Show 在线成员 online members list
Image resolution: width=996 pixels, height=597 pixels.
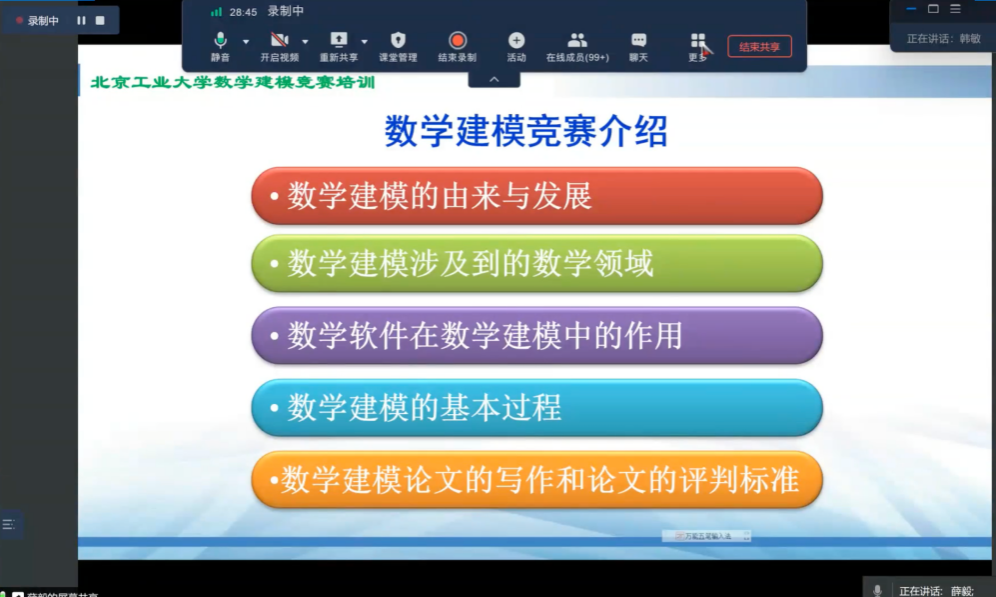point(577,41)
